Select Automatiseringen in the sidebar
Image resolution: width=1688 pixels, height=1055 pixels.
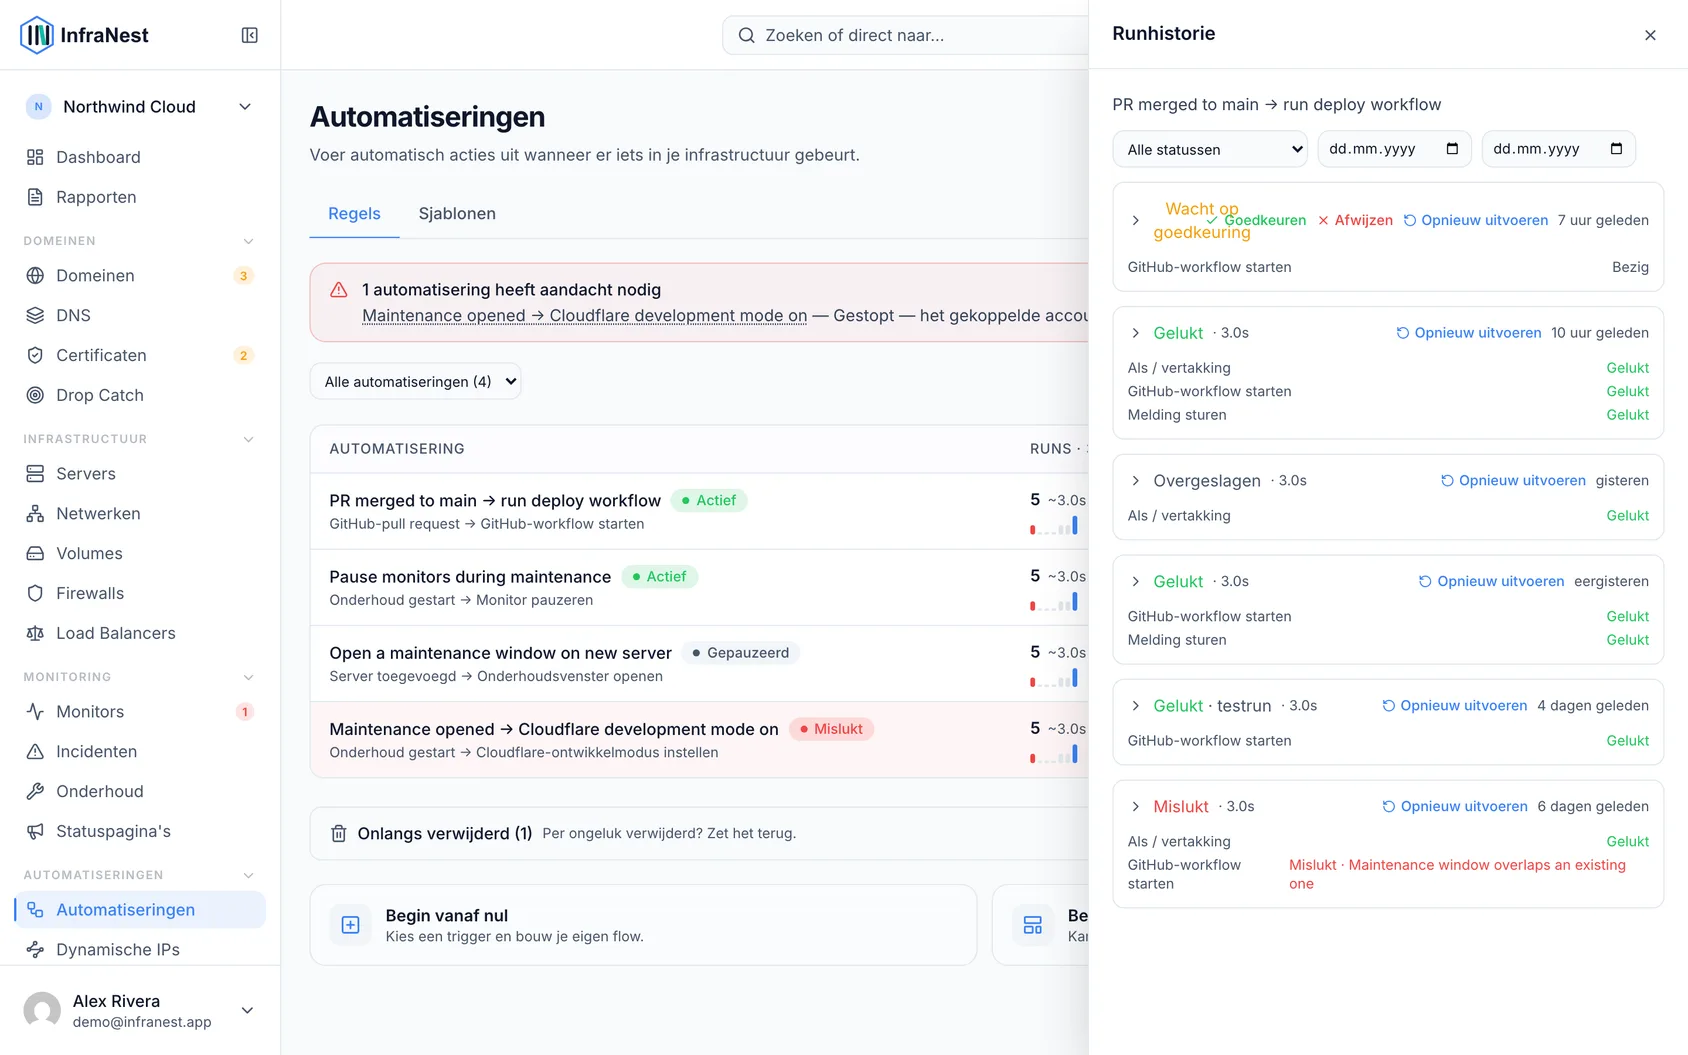point(140,909)
